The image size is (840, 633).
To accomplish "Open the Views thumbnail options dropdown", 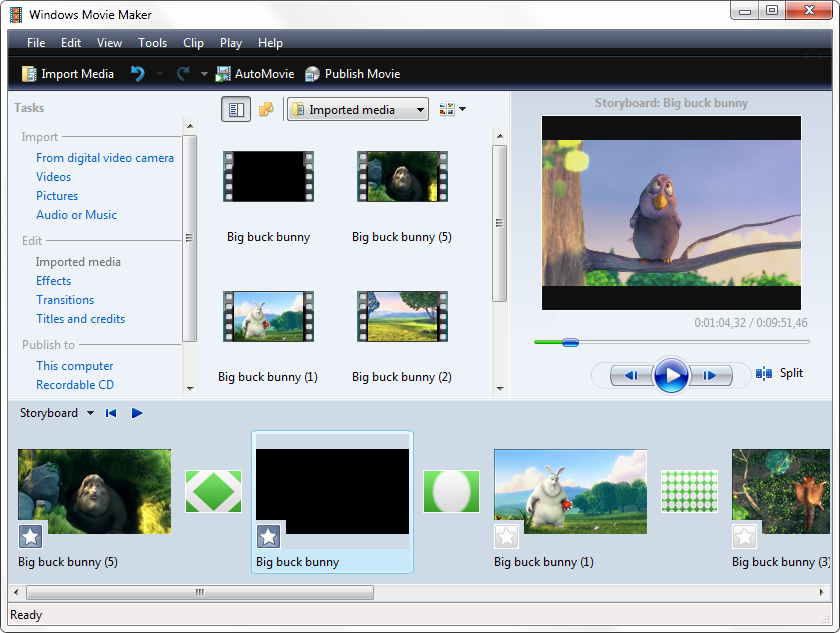I will [x=452, y=109].
